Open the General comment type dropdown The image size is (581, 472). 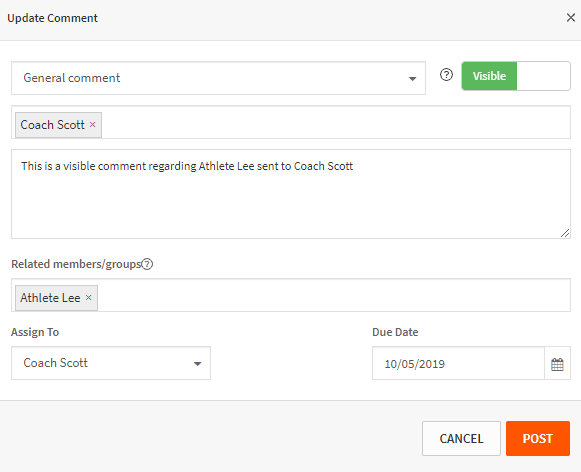pos(218,78)
